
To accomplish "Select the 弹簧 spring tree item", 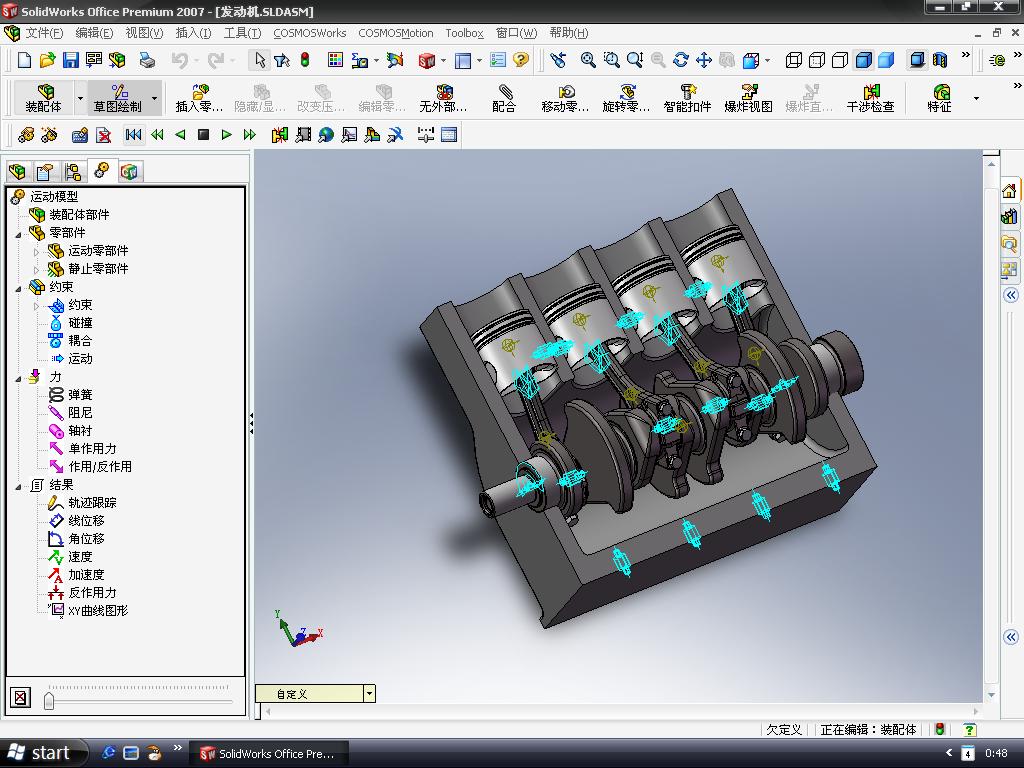I will [x=80, y=394].
